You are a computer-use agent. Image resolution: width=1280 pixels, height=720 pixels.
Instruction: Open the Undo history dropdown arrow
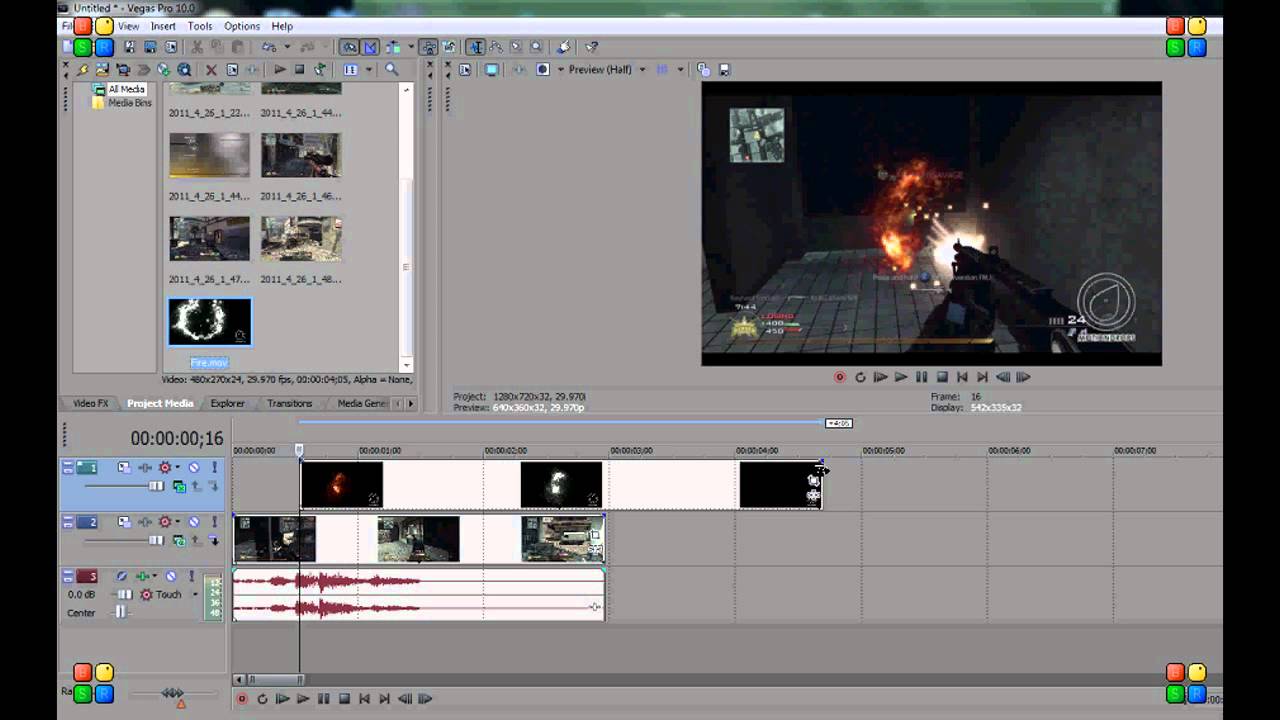click(x=287, y=47)
